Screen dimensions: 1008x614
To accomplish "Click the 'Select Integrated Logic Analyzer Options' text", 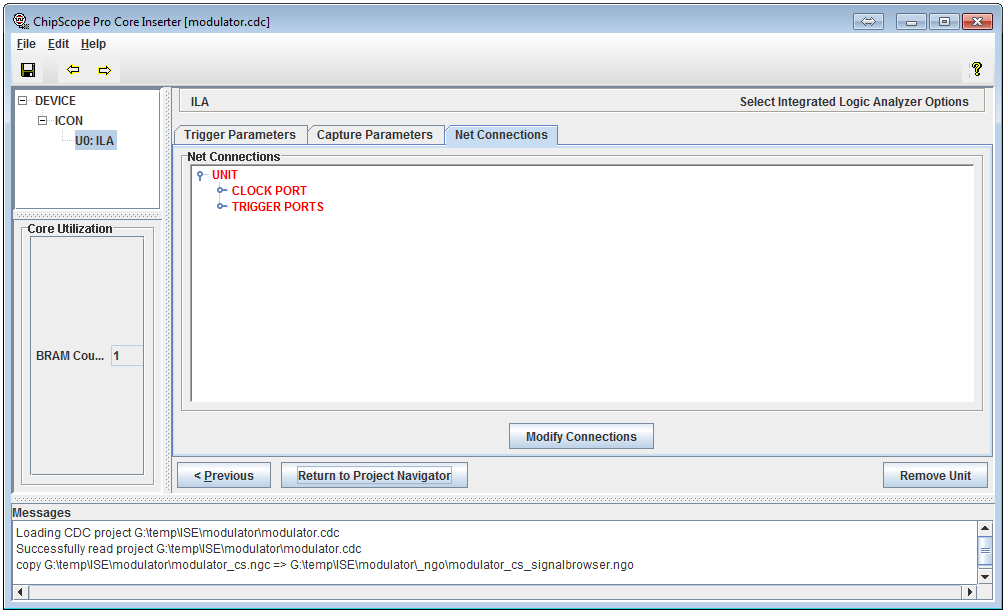I will tap(854, 102).
